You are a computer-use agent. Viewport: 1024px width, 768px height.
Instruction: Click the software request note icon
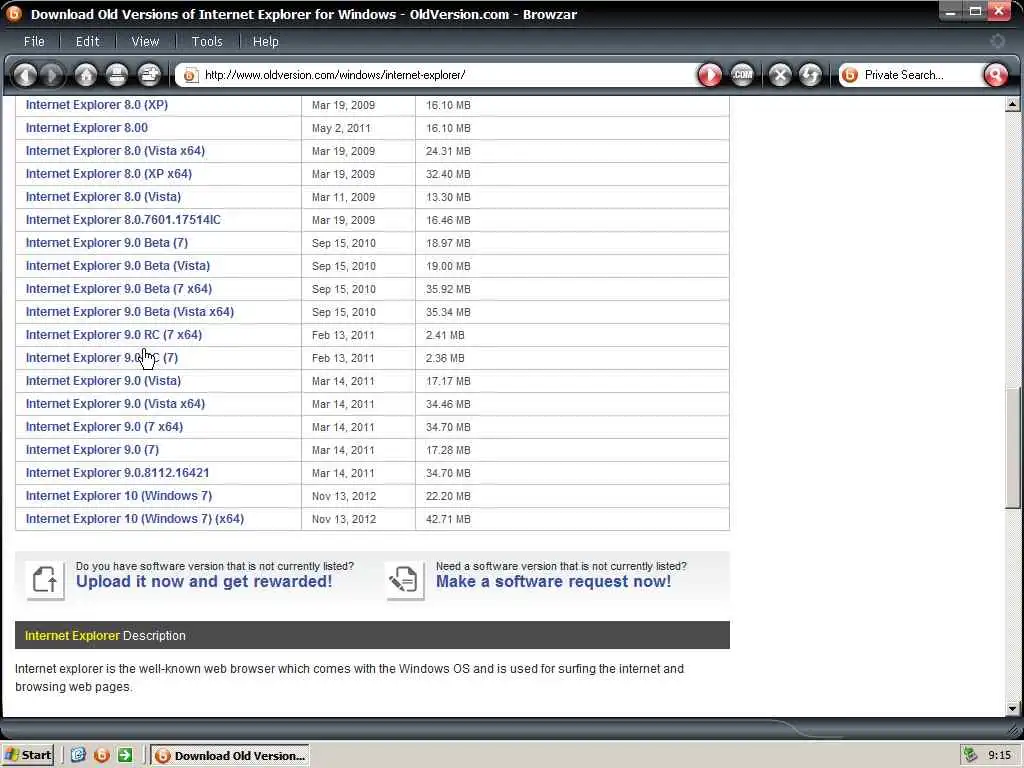[x=404, y=579]
